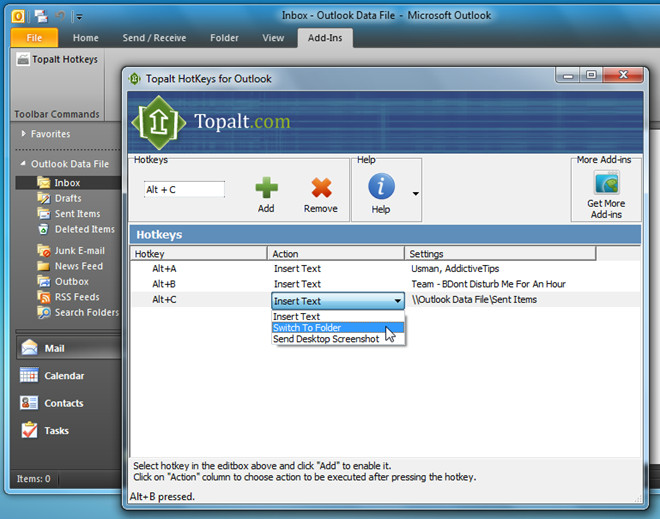
Task: Switch to Mail navigation pane
Action: pyautogui.click(x=68, y=348)
